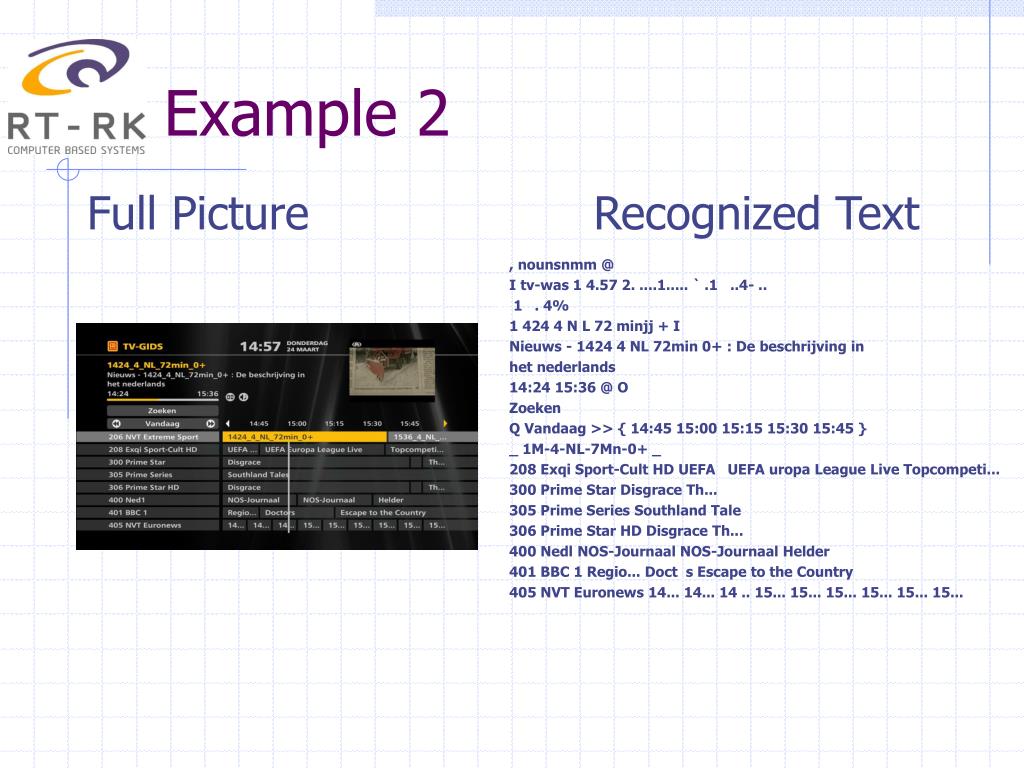Viewport: 1024px width, 768px height.
Task: Click recognized line ', nounsnmm @'
Action: (x=562, y=265)
